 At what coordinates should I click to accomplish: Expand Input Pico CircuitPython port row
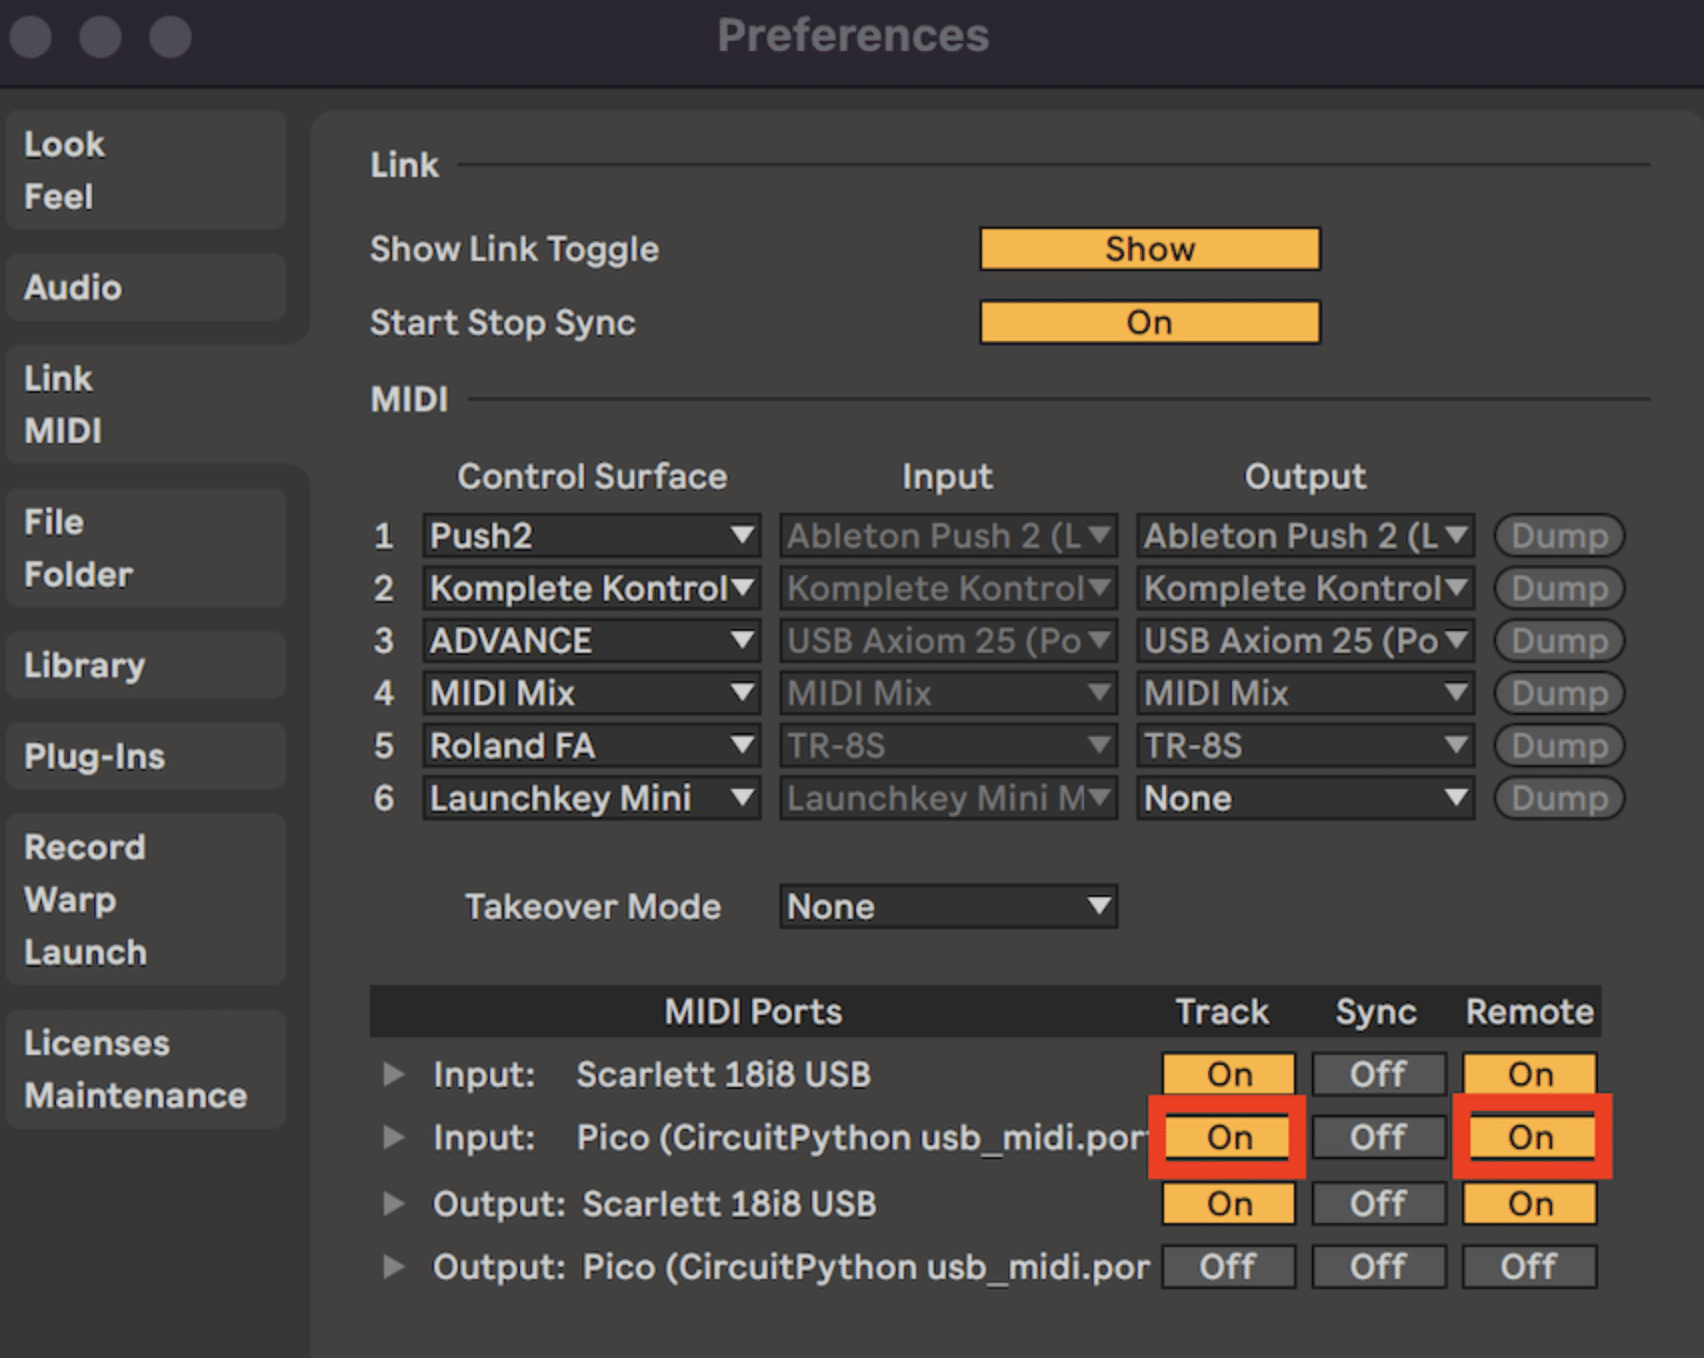(x=394, y=1137)
